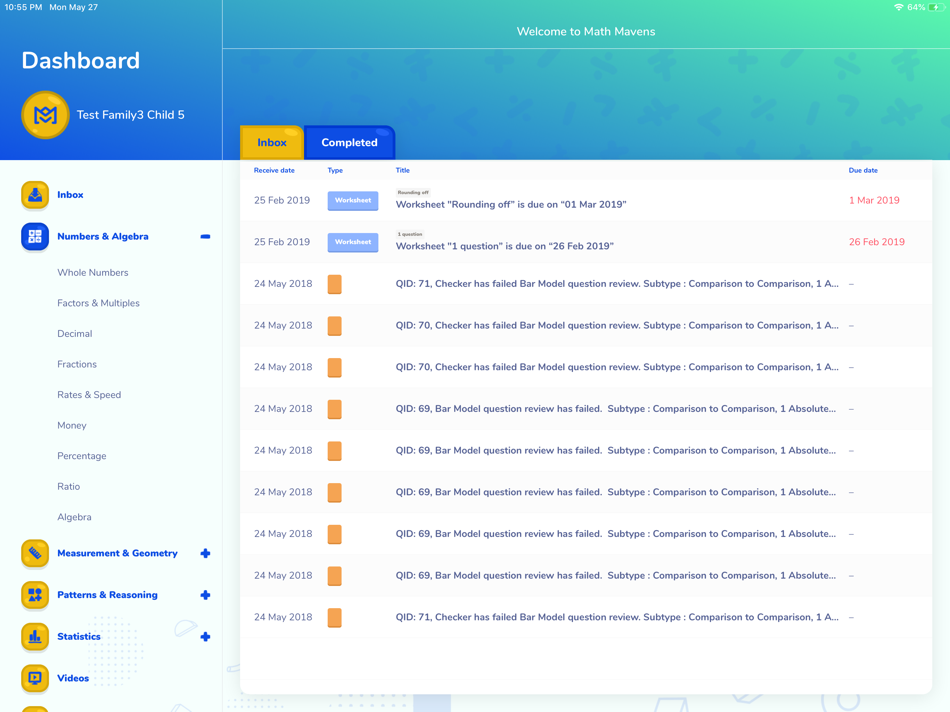
Task: Expand the Patterns & Reasoning section
Action: coord(205,595)
